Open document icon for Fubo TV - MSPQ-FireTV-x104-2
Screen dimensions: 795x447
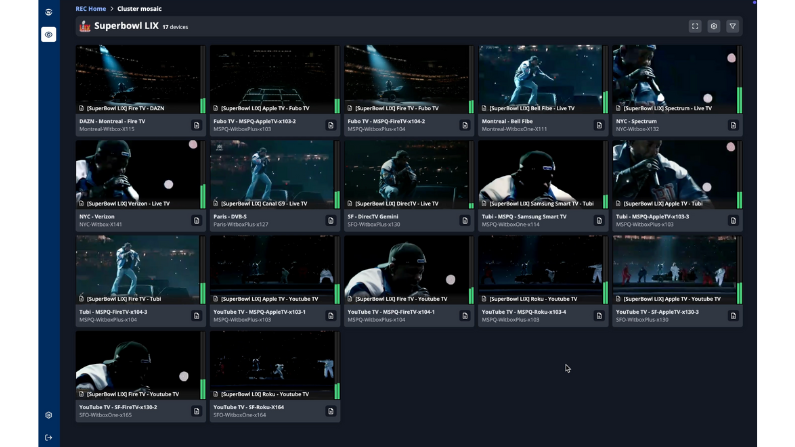tap(465, 125)
